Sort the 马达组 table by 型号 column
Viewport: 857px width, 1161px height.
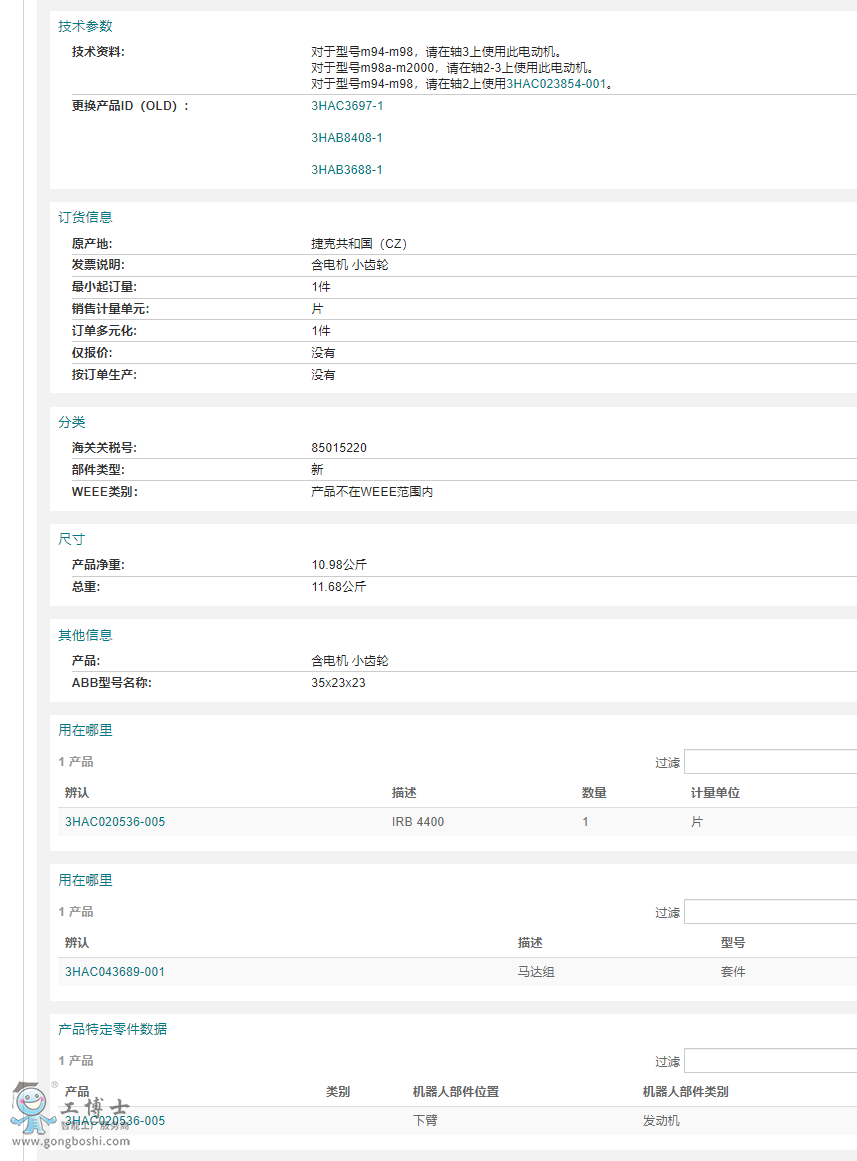pyautogui.click(x=732, y=943)
